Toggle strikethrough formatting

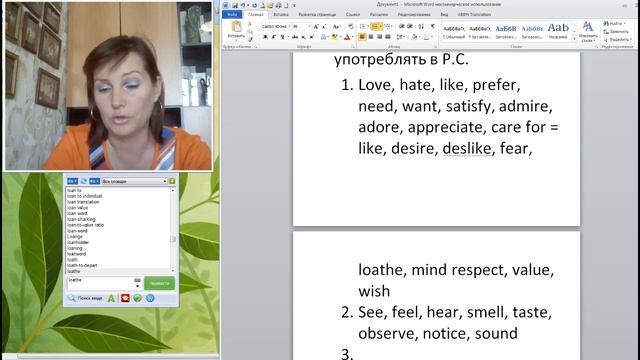click(x=295, y=37)
